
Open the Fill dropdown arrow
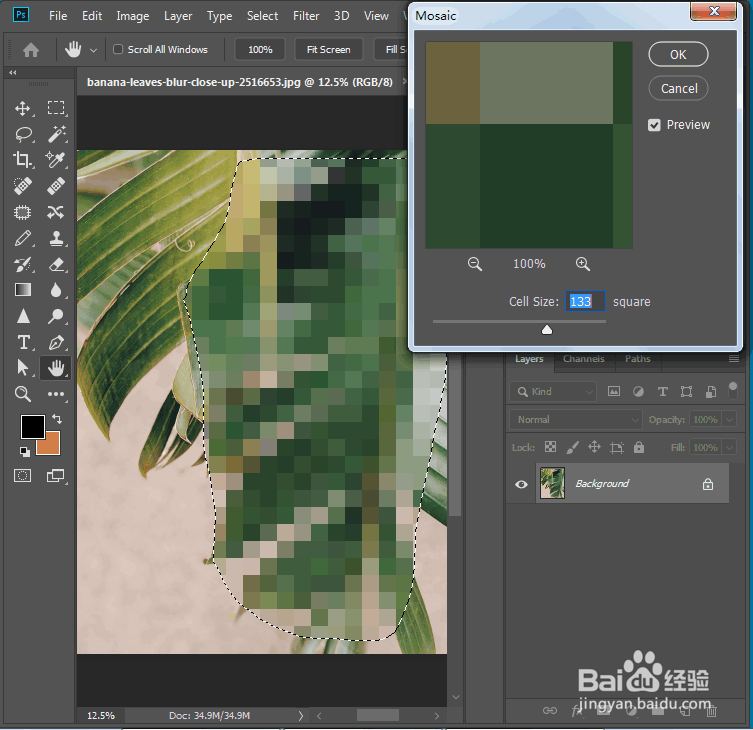click(x=729, y=448)
